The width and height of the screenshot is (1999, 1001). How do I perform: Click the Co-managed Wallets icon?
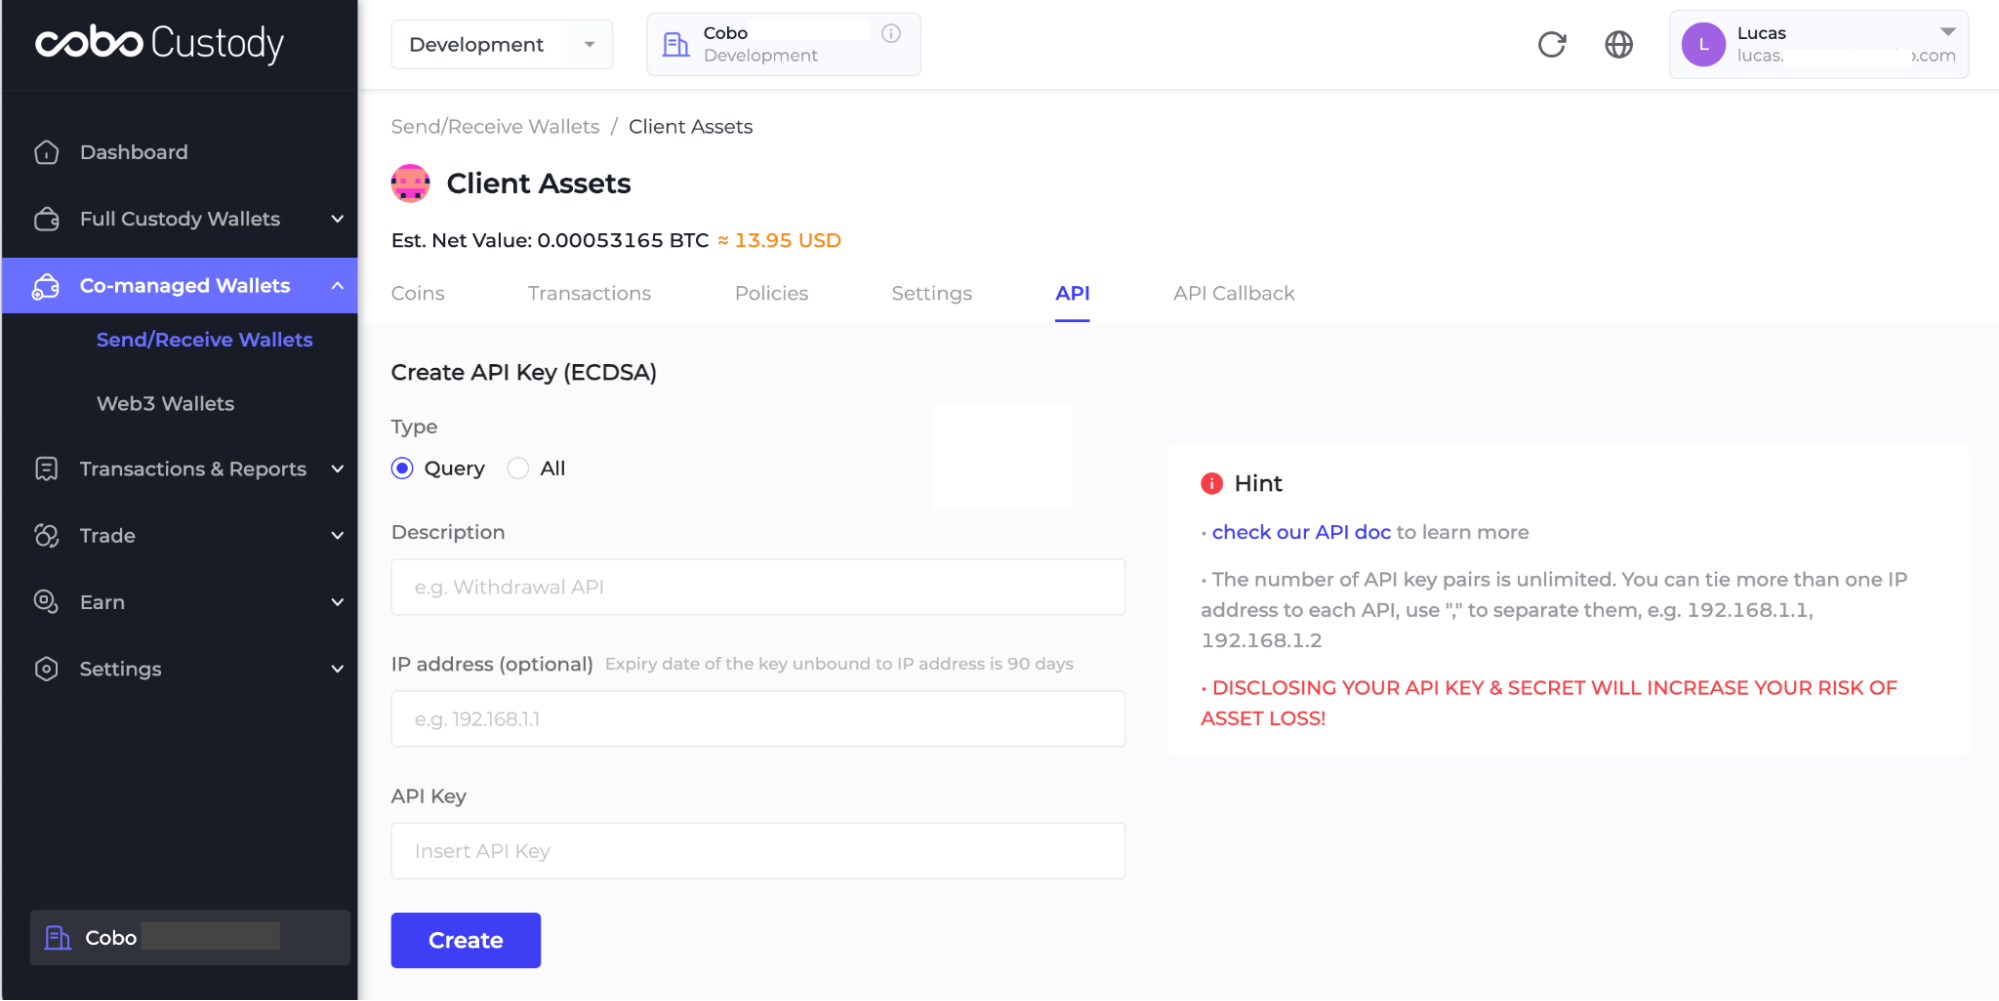(47, 286)
